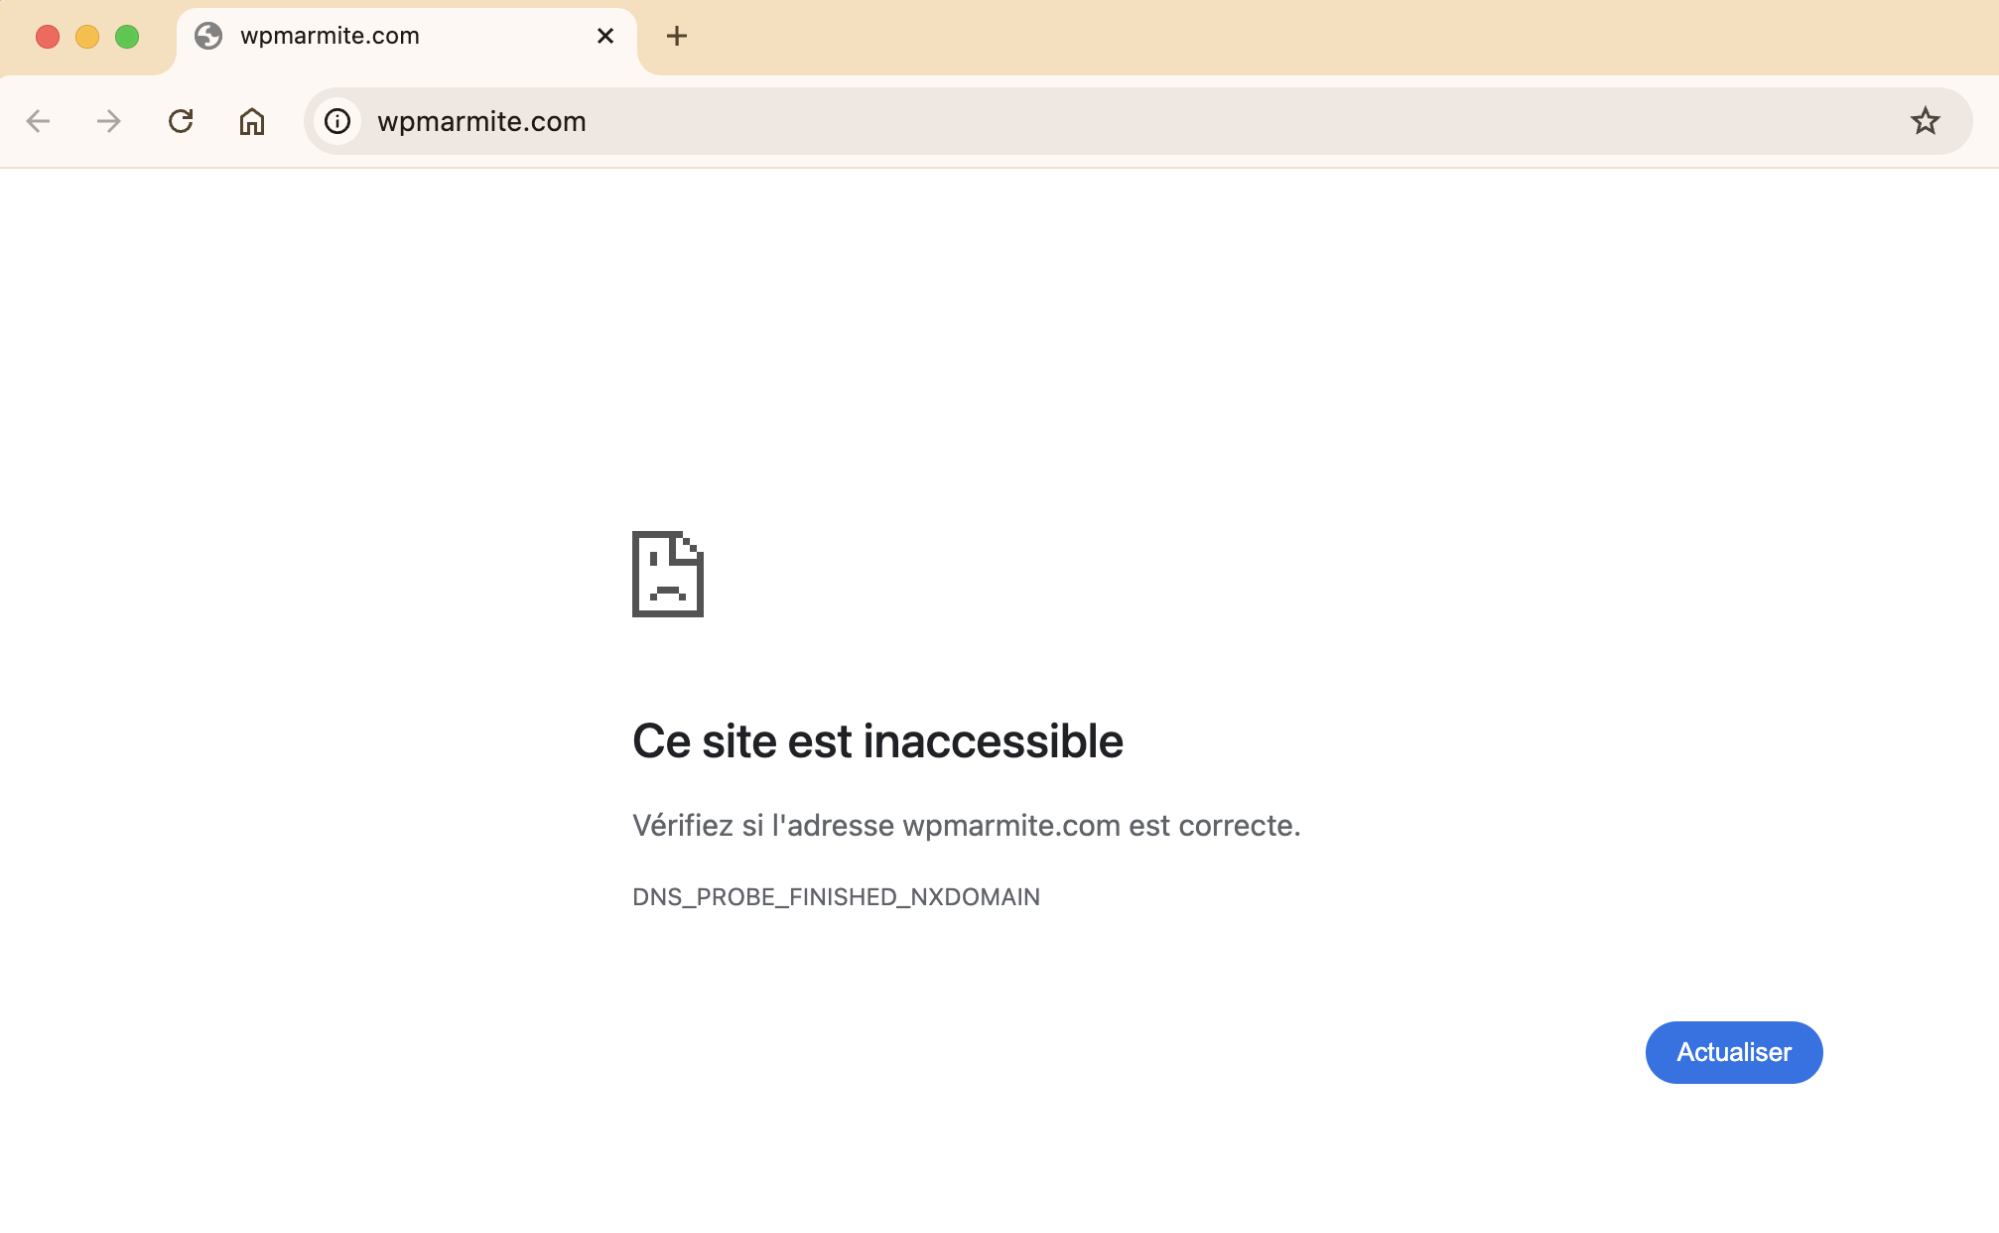The image size is (1999, 1233).
Task: Go to the home page icon
Action: pos(252,121)
